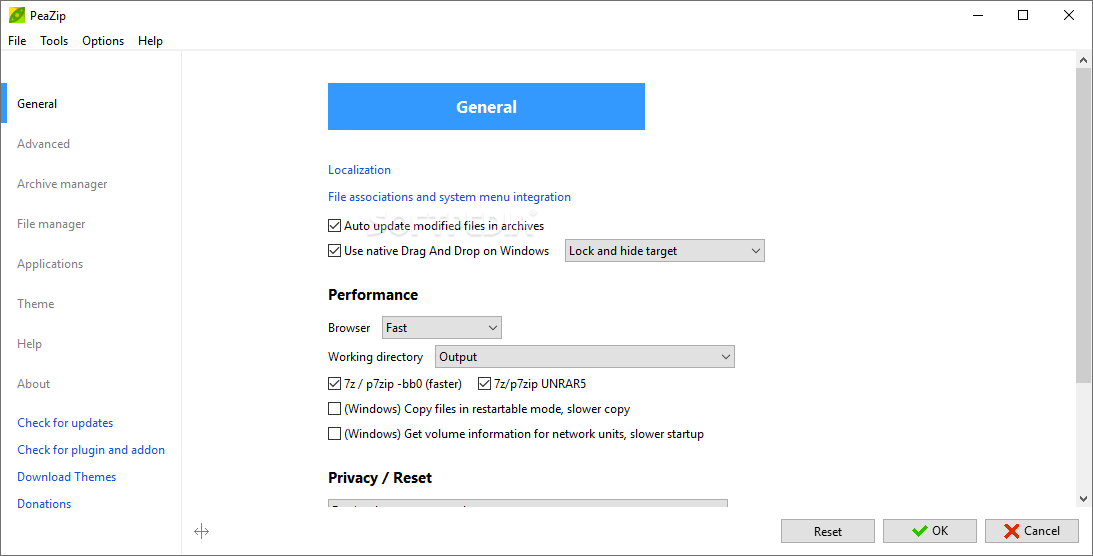Switch to the Advanced settings tab

point(43,144)
